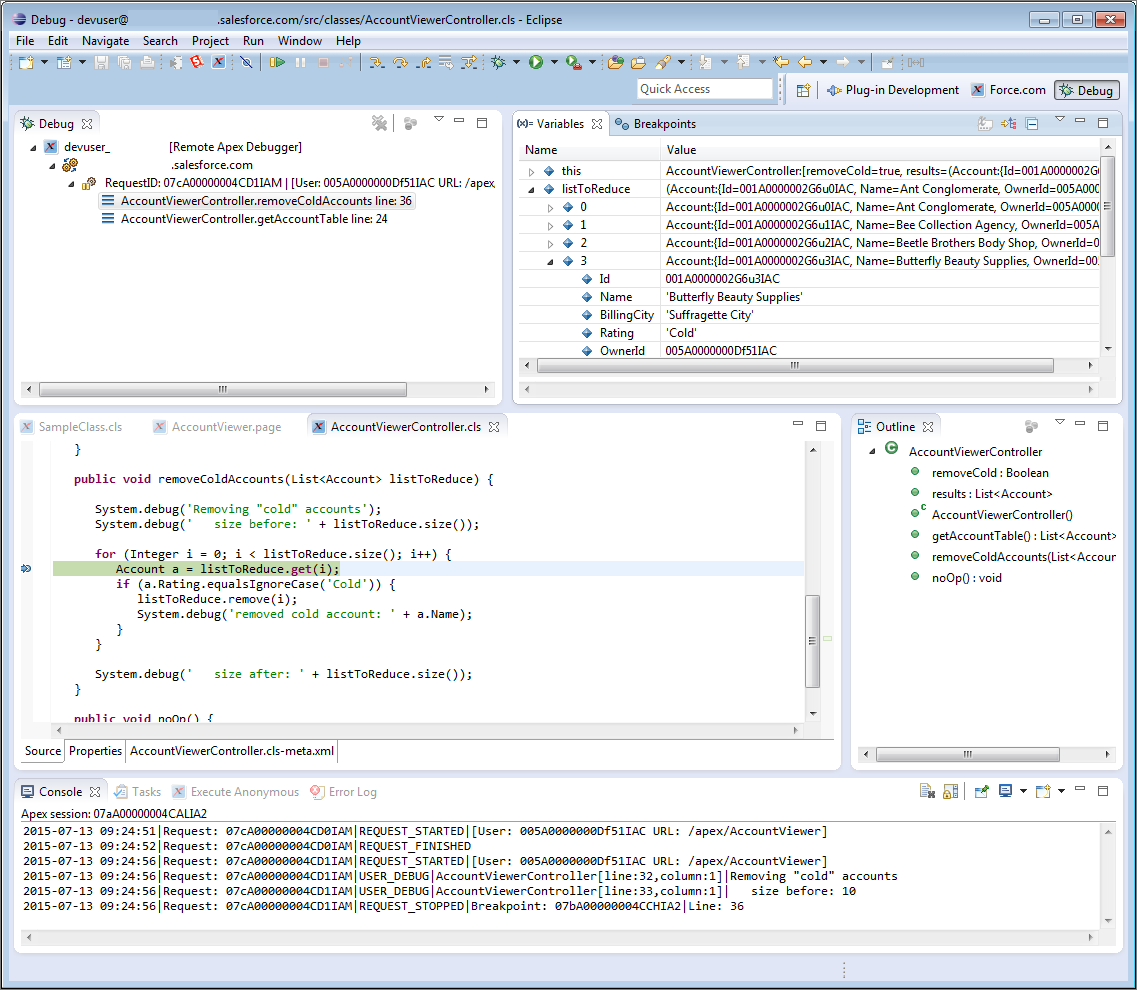Click the Step Over toolbar icon
Image resolution: width=1137 pixels, height=990 pixels.
(x=400, y=62)
